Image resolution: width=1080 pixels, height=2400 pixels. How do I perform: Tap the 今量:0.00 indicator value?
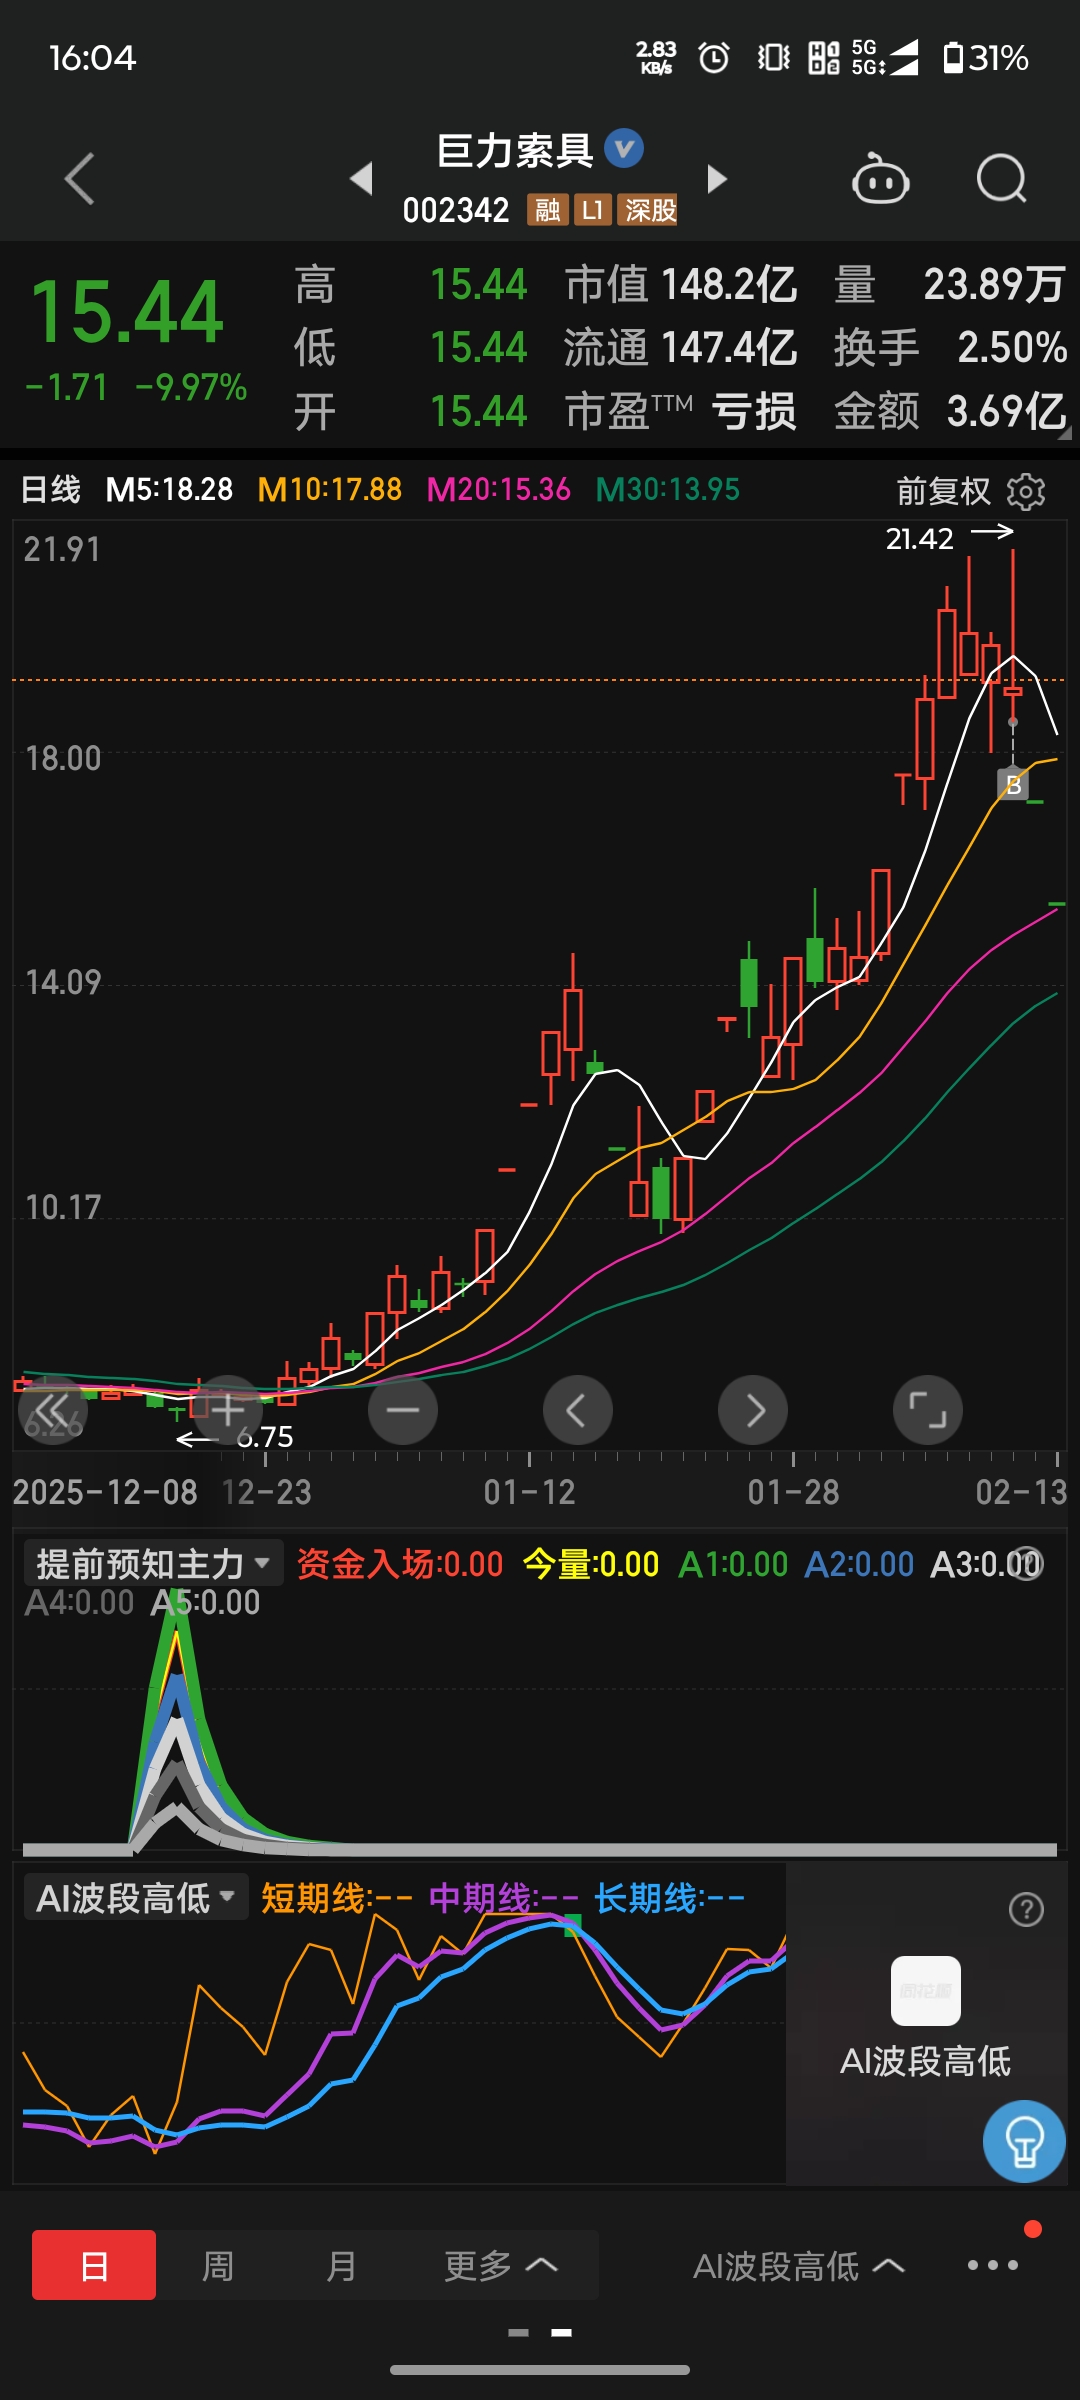click(x=591, y=1564)
